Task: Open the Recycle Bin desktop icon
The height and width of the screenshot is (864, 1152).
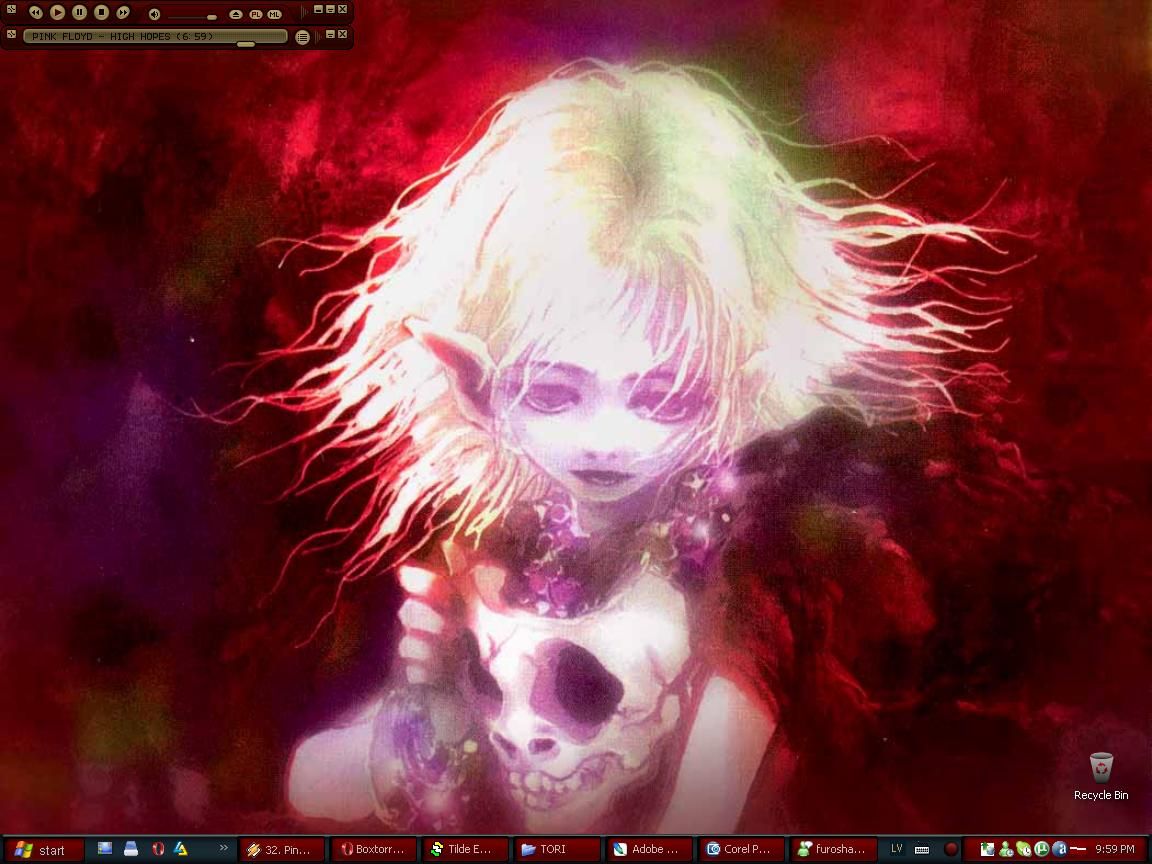Action: 1101,777
